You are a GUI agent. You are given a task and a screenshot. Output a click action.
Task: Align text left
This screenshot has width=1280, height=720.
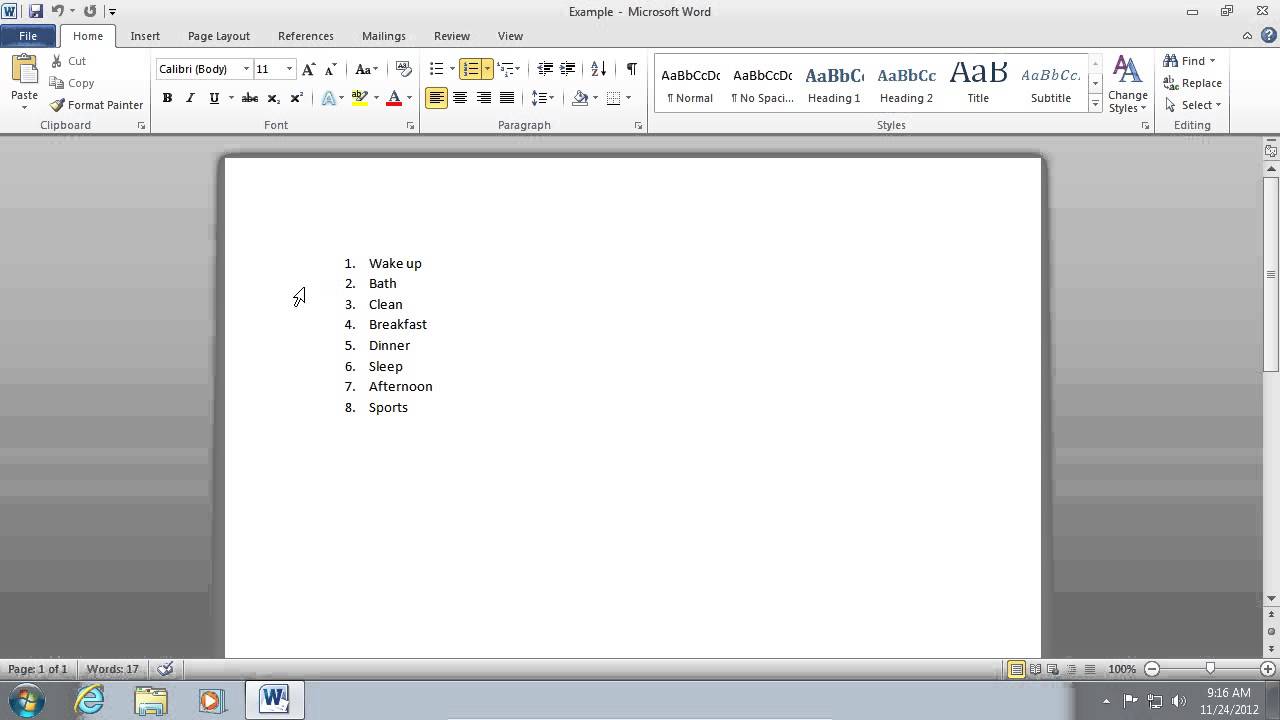[x=436, y=98]
